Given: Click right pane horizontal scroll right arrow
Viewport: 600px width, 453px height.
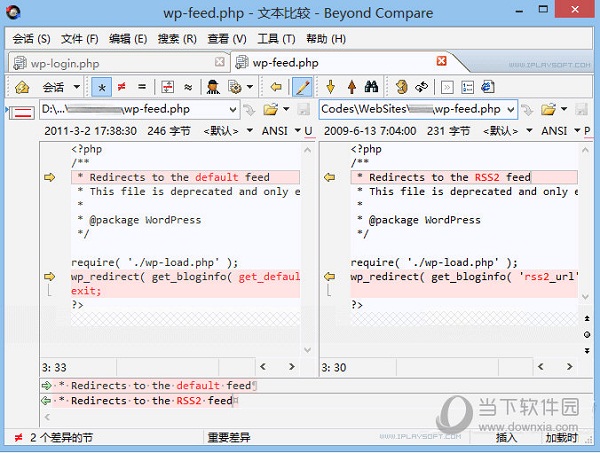Looking at the screenshot, I should [x=569, y=367].
